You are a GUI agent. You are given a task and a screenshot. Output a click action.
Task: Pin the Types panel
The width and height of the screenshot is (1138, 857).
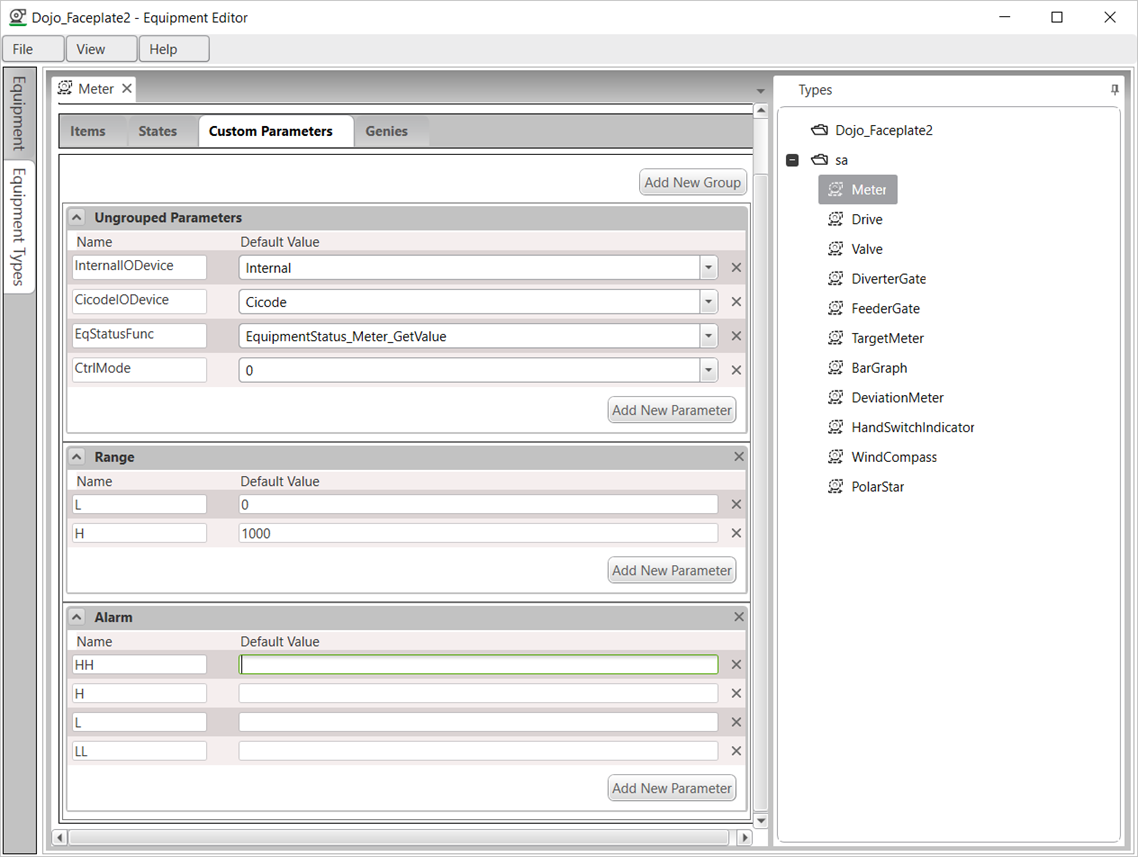click(x=1115, y=90)
